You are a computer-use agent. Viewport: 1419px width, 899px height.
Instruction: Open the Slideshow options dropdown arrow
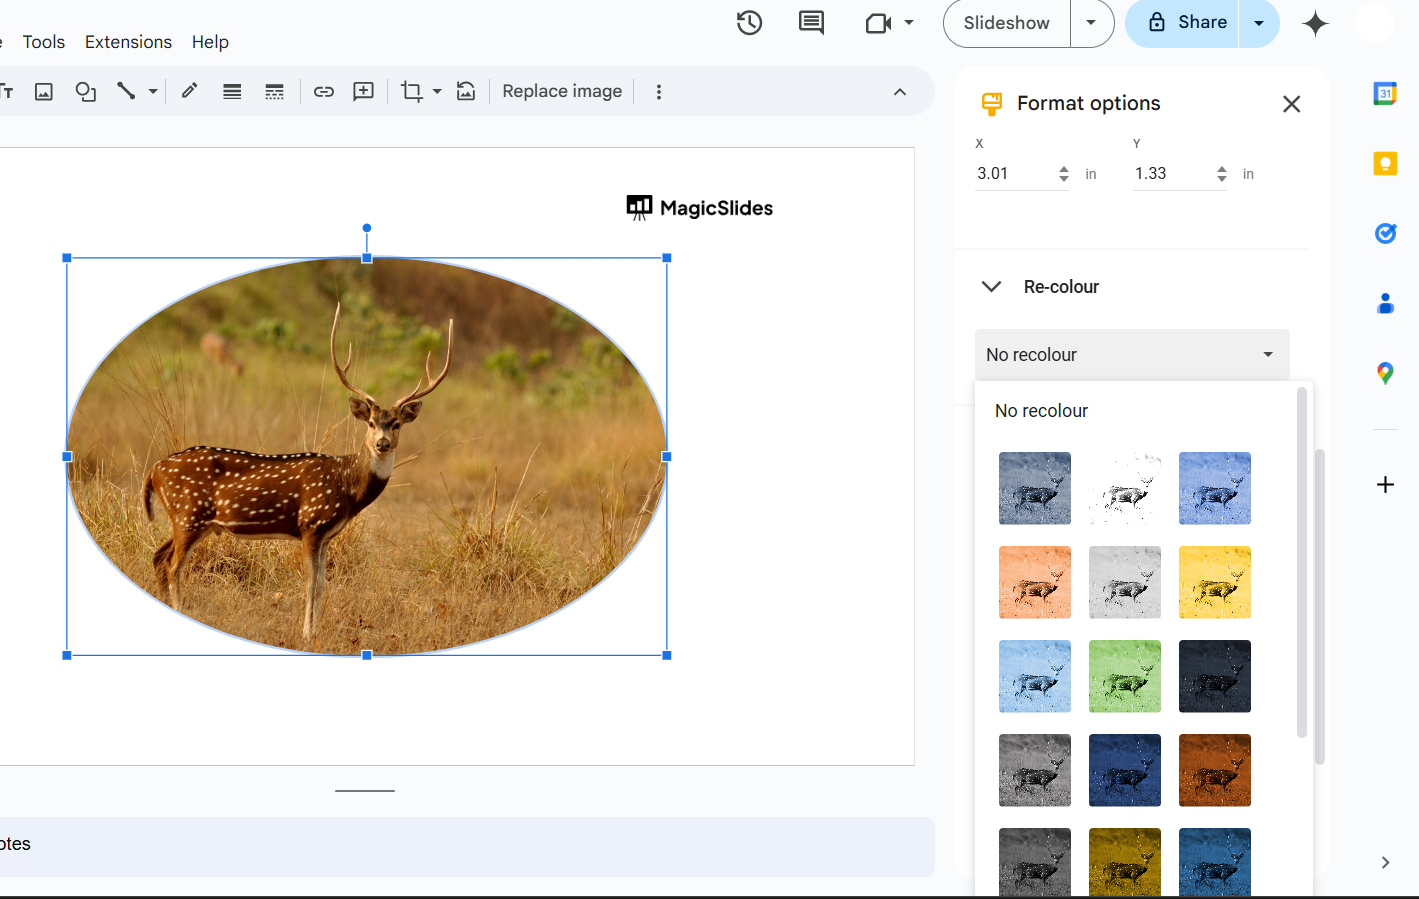1091,23
